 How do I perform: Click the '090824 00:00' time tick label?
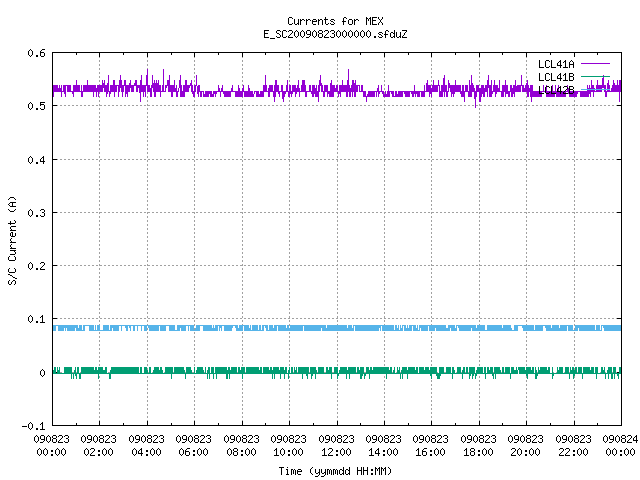620,446
